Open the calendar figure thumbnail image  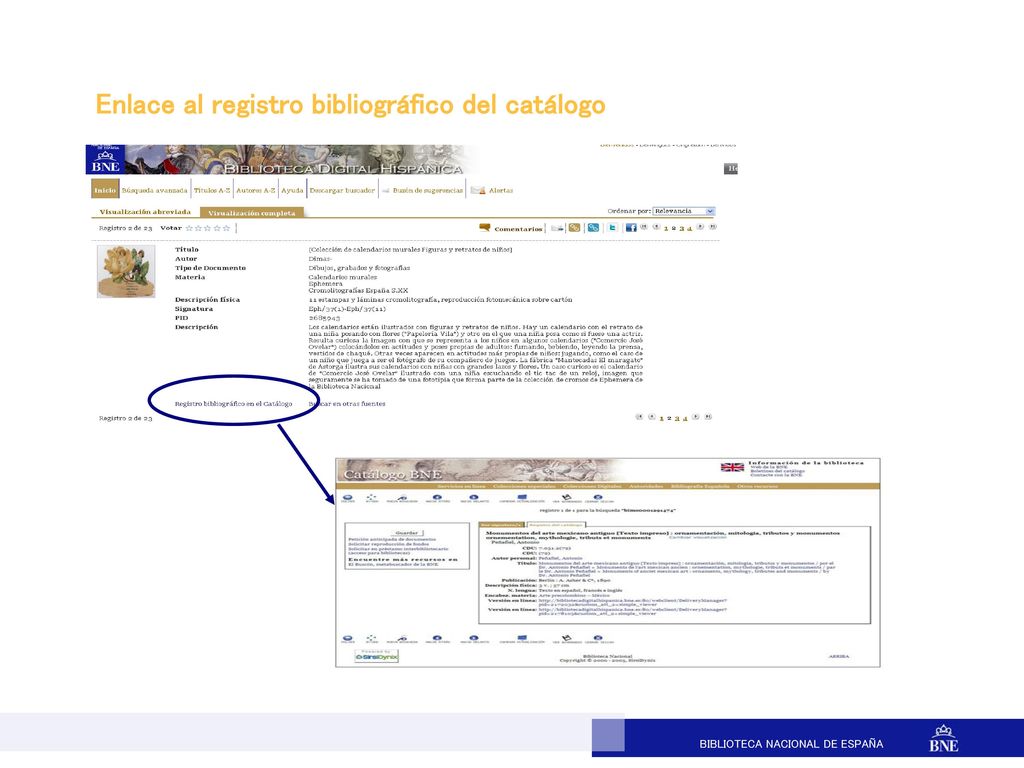point(126,271)
